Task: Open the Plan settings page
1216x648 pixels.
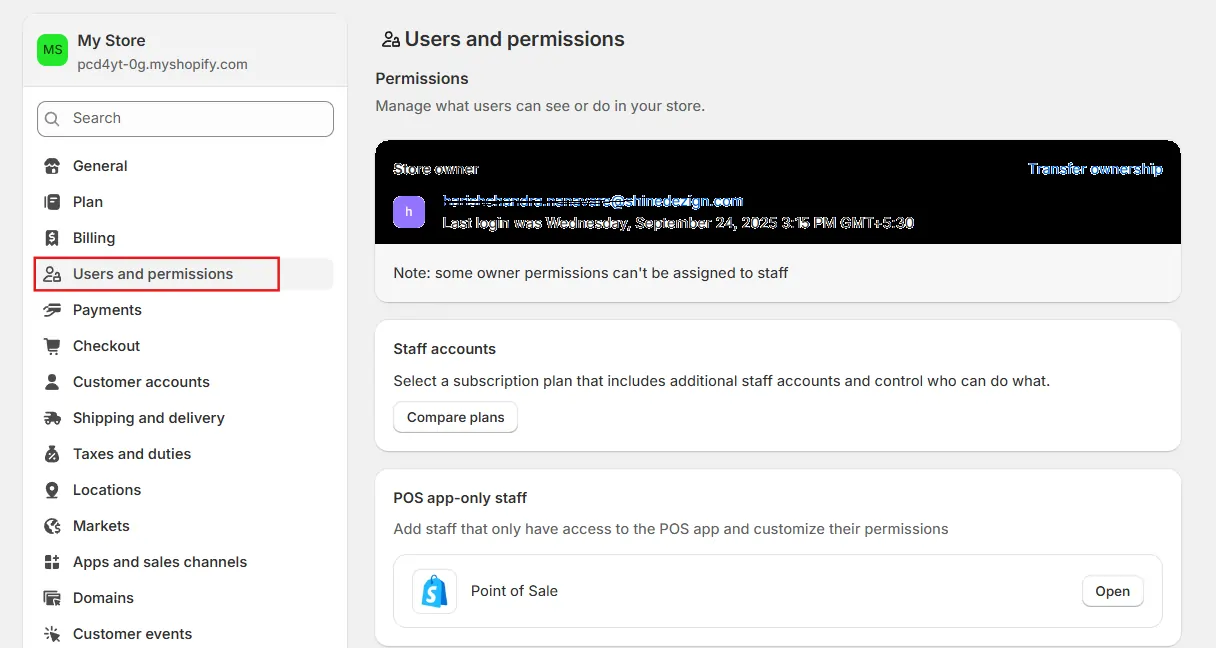Action: (x=88, y=202)
